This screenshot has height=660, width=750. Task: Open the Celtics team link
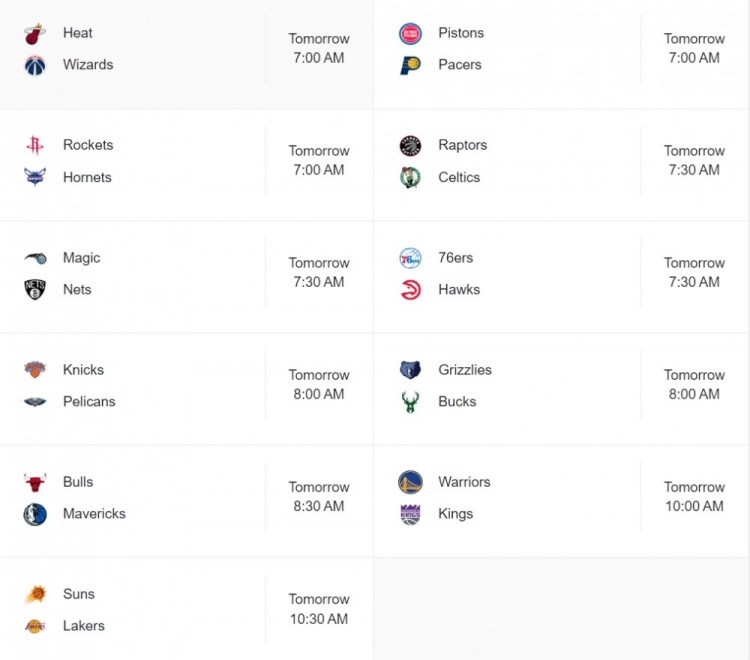(459, 177)
